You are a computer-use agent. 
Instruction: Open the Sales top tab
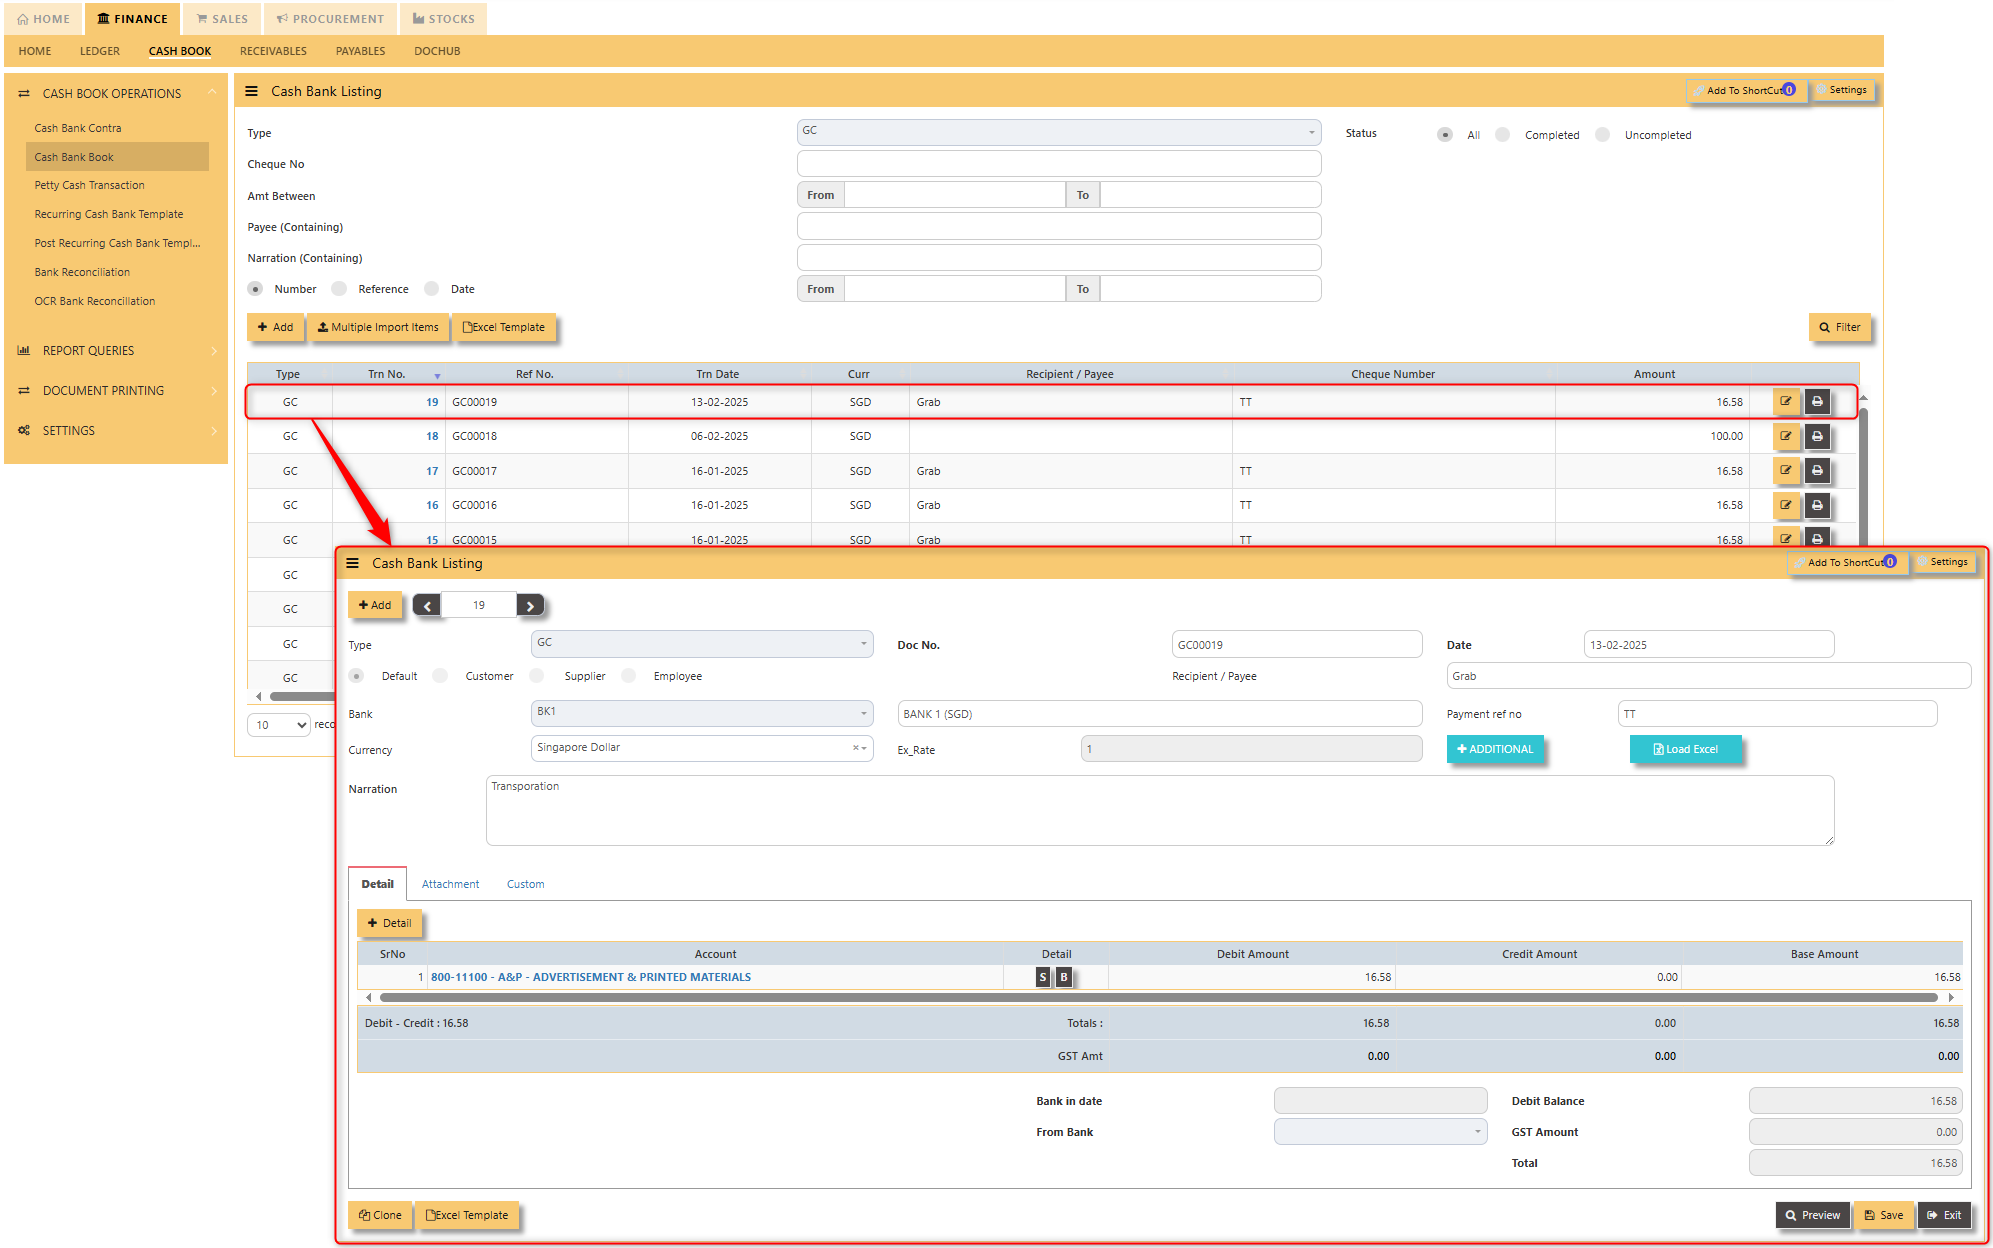[x=222, y=19]
